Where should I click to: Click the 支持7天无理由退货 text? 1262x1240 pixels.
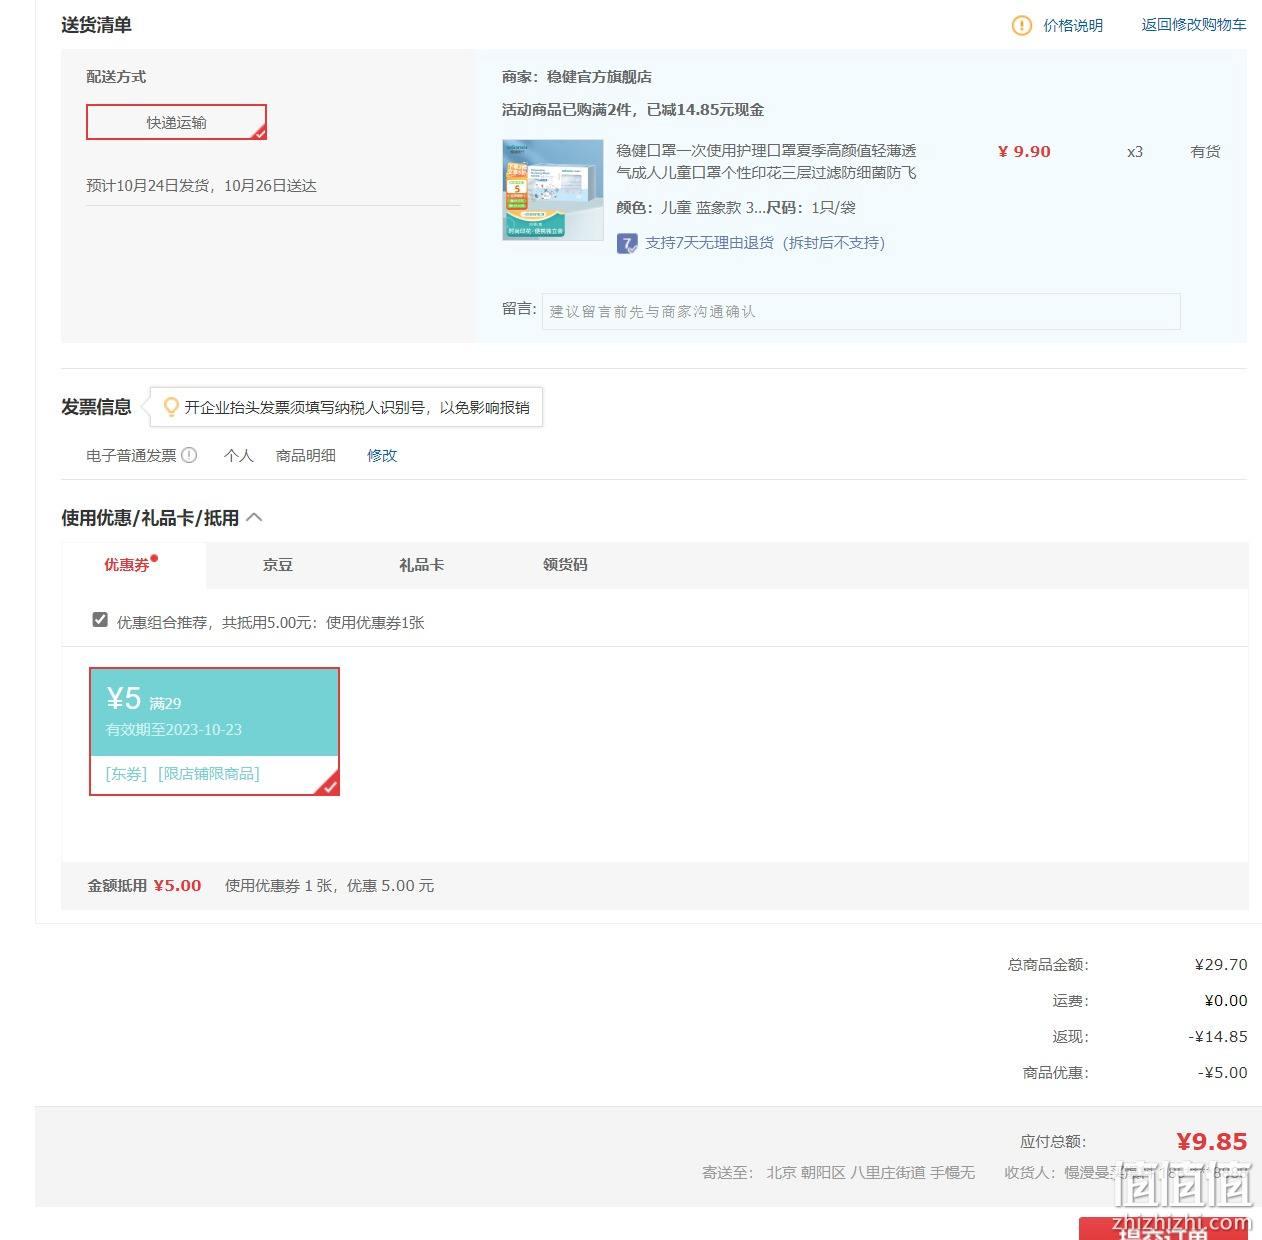(x=765, y=243)
